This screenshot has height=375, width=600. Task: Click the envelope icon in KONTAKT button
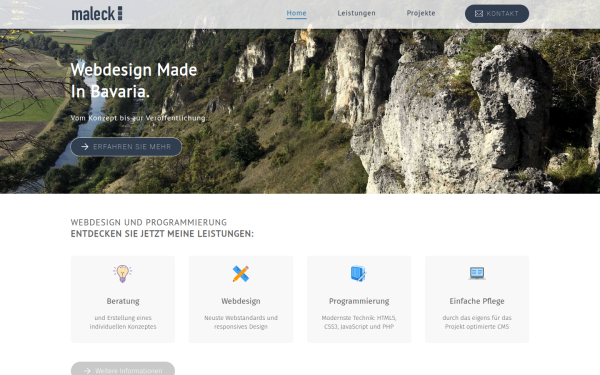pos(479,14)
